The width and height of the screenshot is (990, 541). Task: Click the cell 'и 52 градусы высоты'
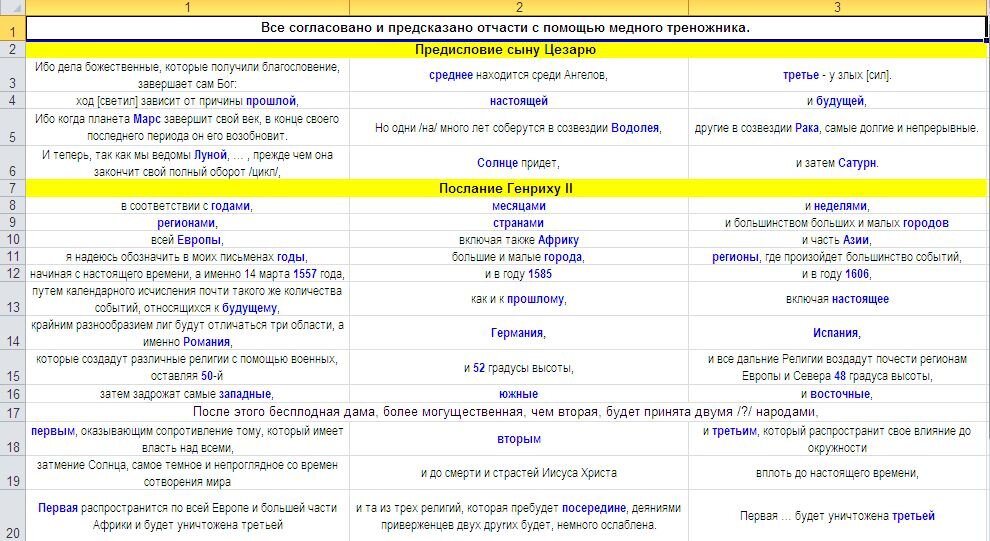pyautogui.click(x=519, y=367)
